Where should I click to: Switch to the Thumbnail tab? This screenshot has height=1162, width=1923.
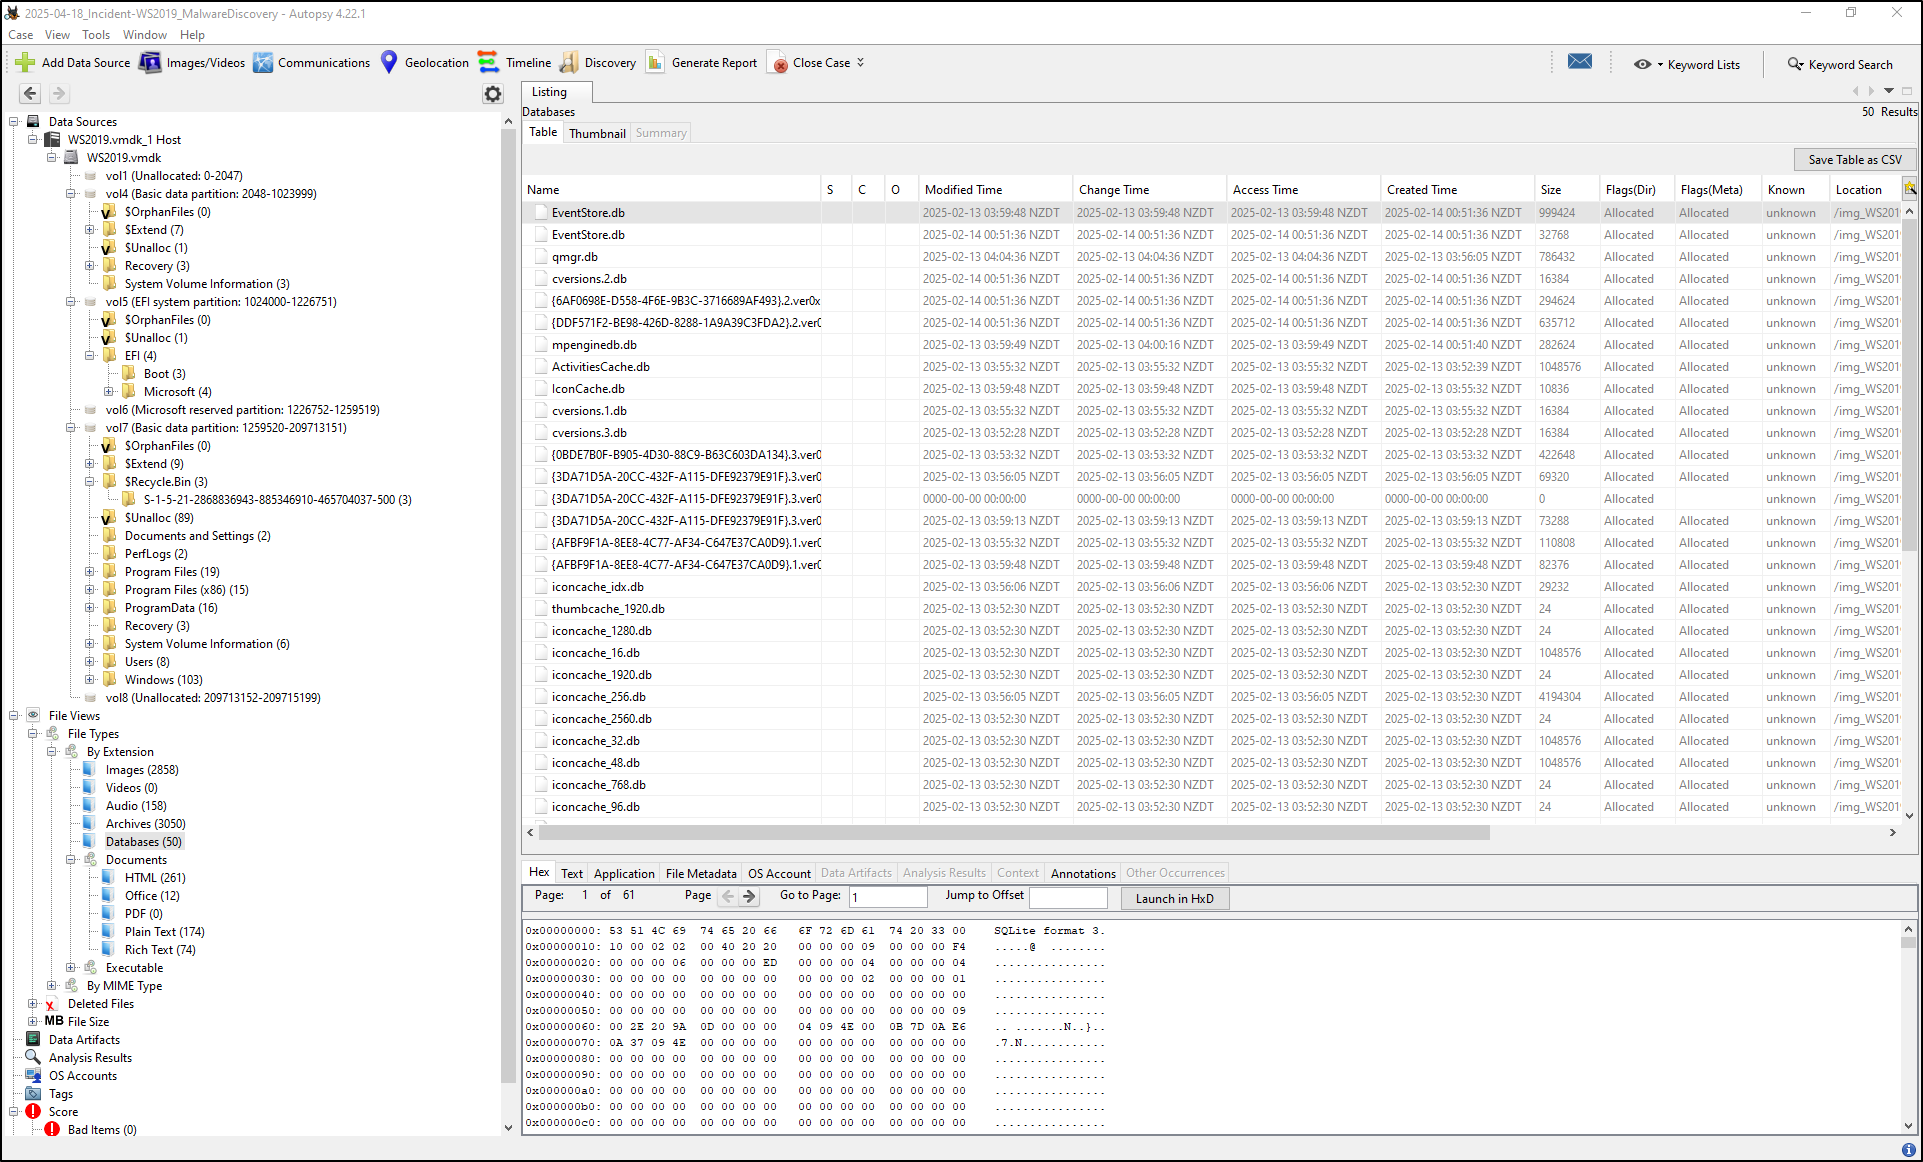[597, 133]
